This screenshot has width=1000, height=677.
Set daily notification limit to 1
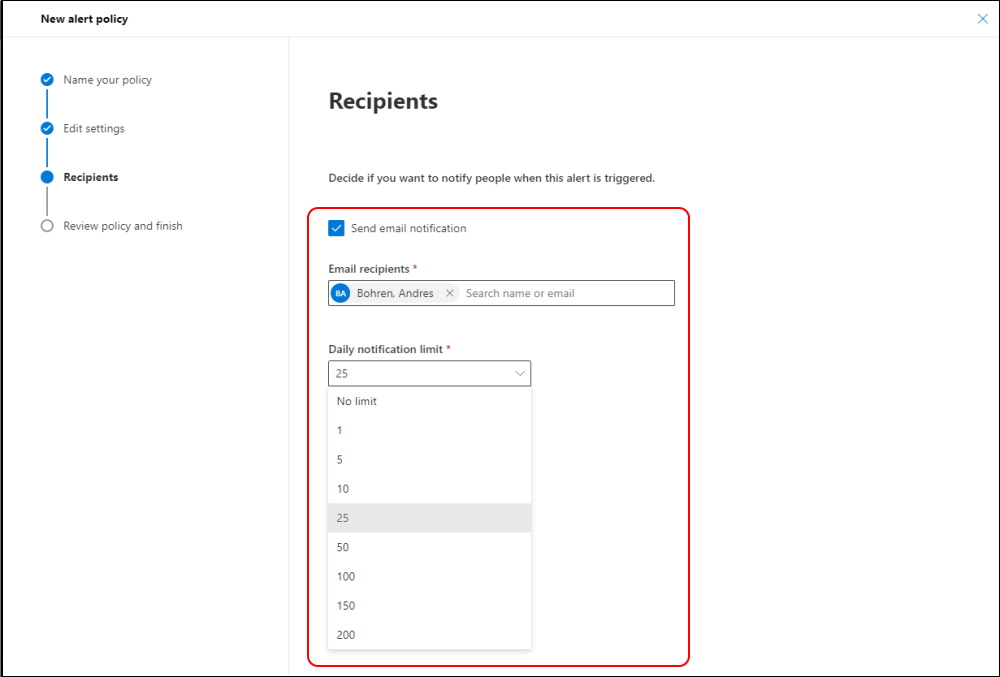pos(429,430)
